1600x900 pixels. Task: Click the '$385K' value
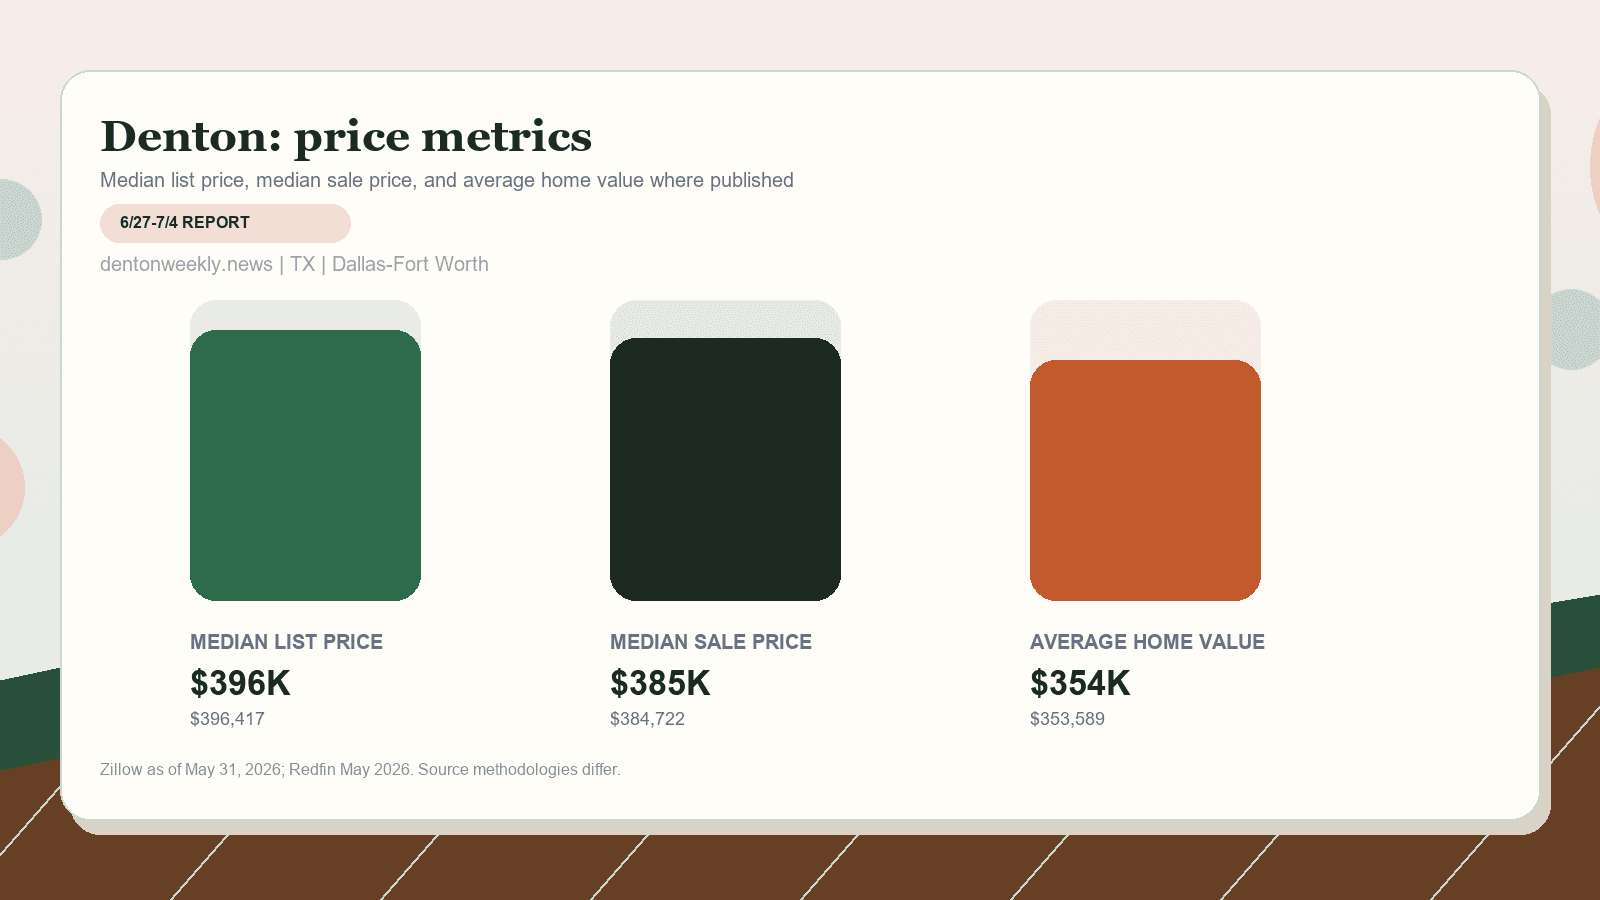[660, 683]
